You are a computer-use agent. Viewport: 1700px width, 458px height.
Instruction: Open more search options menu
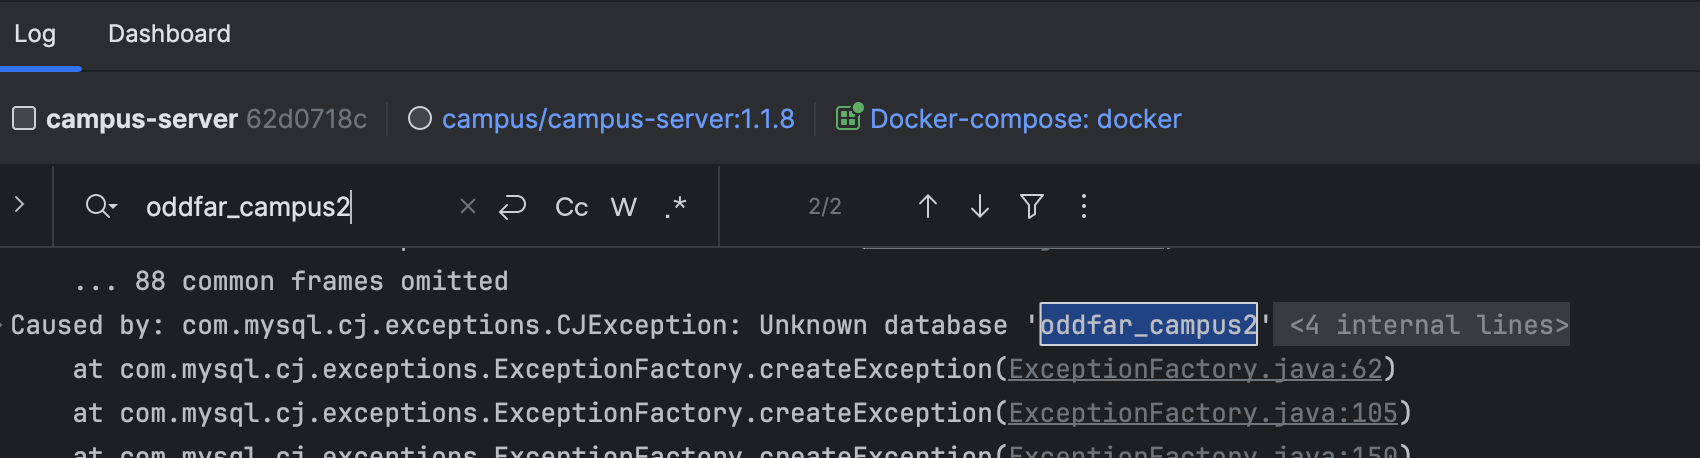point(1084,206)
